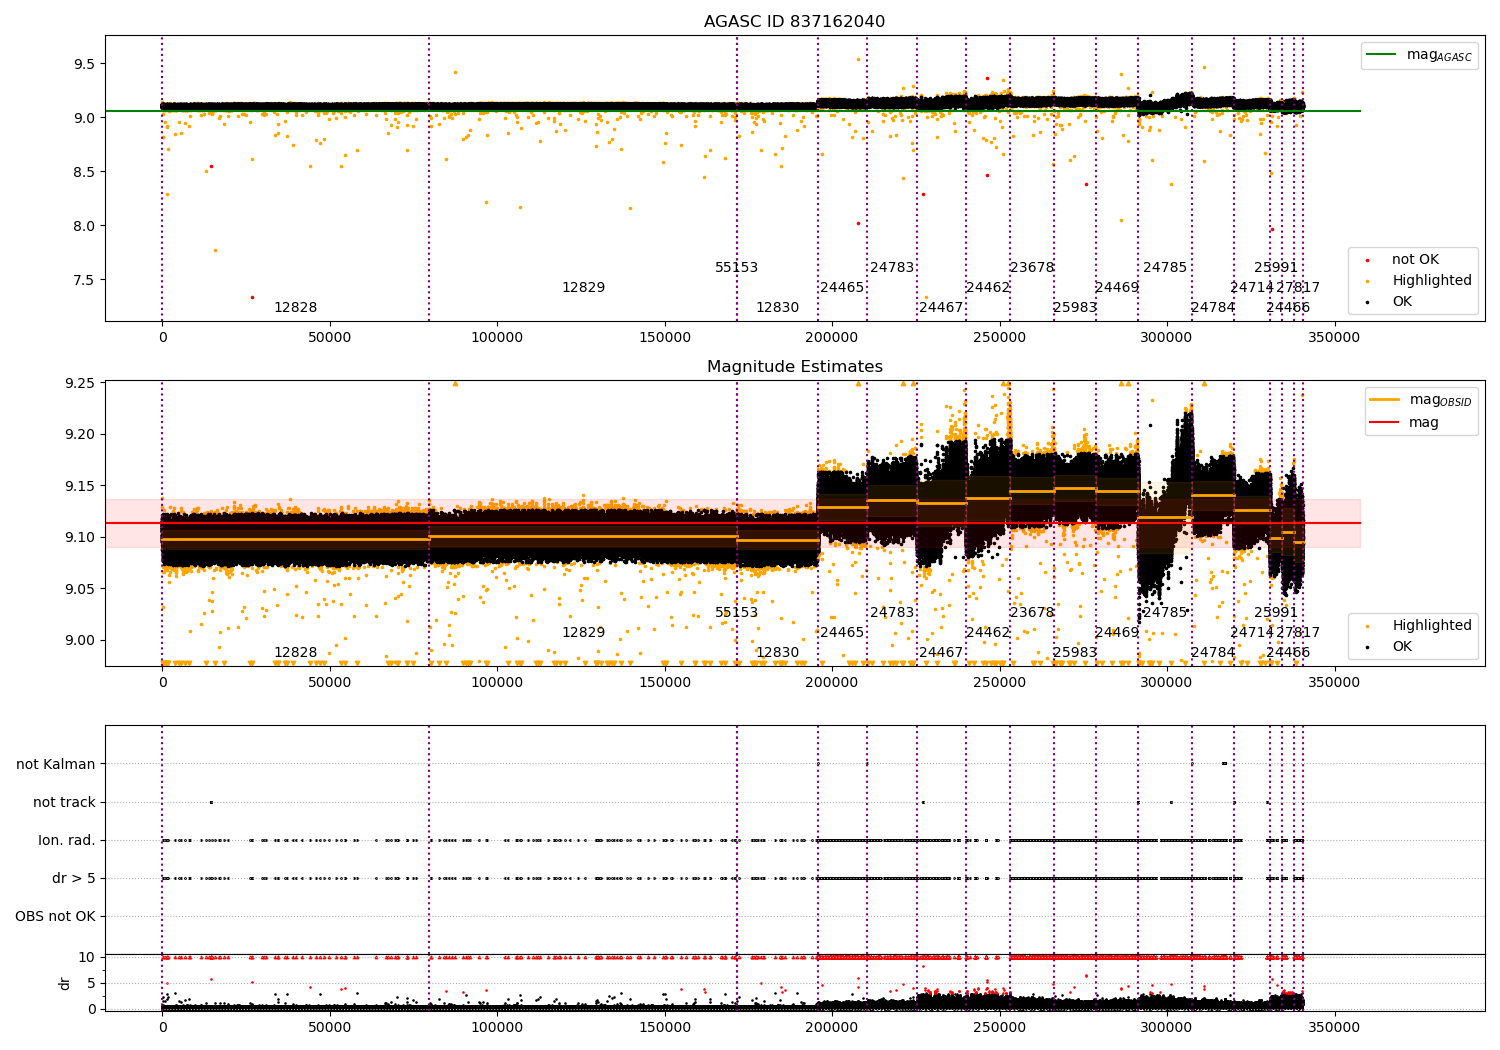Image resolution: width=1500 pixels, height=1050 pixels.
Task: Click obsid label 12829 in top plot
Action: (x=583, y=288)
